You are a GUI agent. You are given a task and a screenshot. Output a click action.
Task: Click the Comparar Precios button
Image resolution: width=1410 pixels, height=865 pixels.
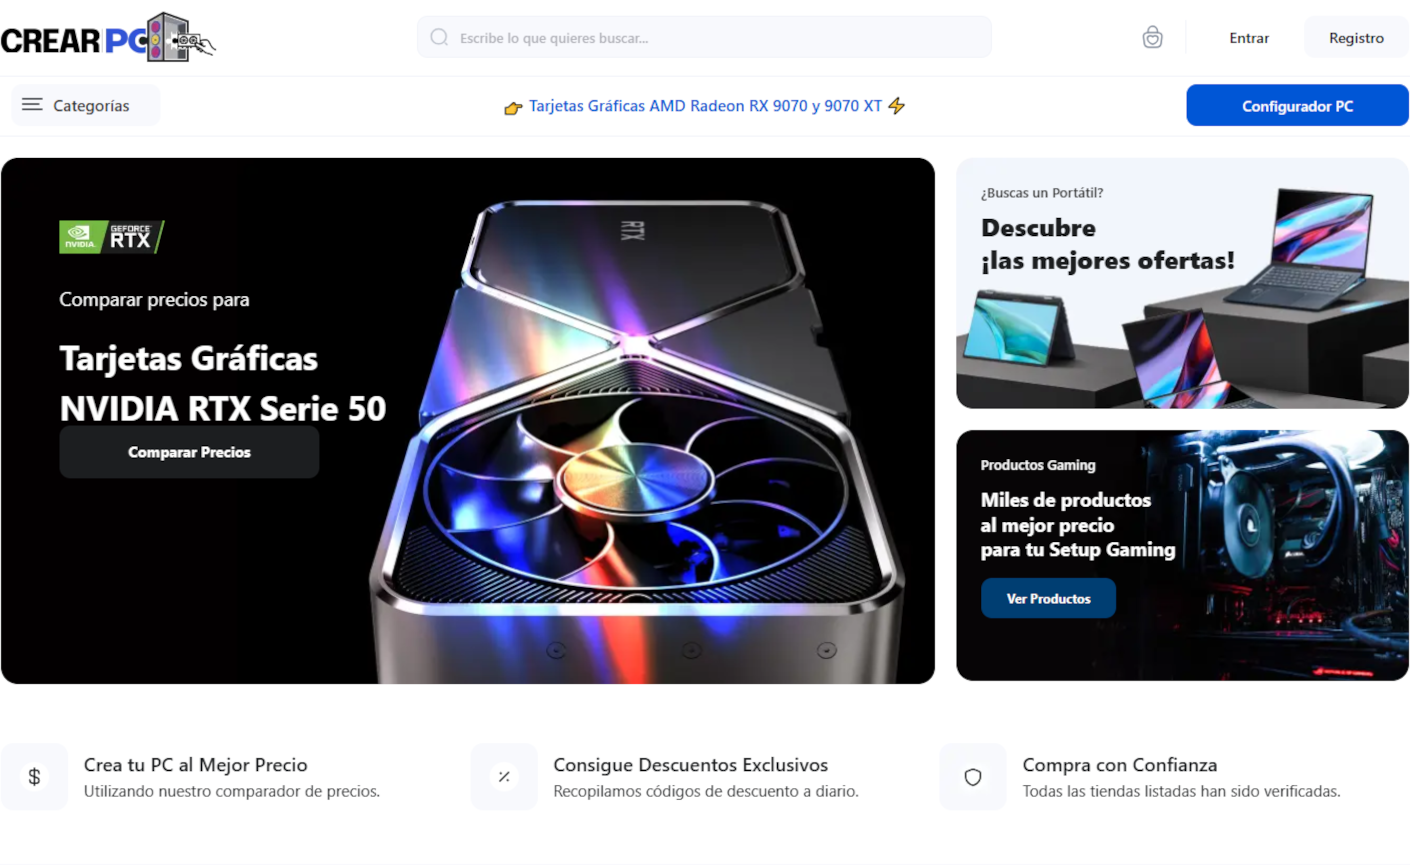(189, 452)
